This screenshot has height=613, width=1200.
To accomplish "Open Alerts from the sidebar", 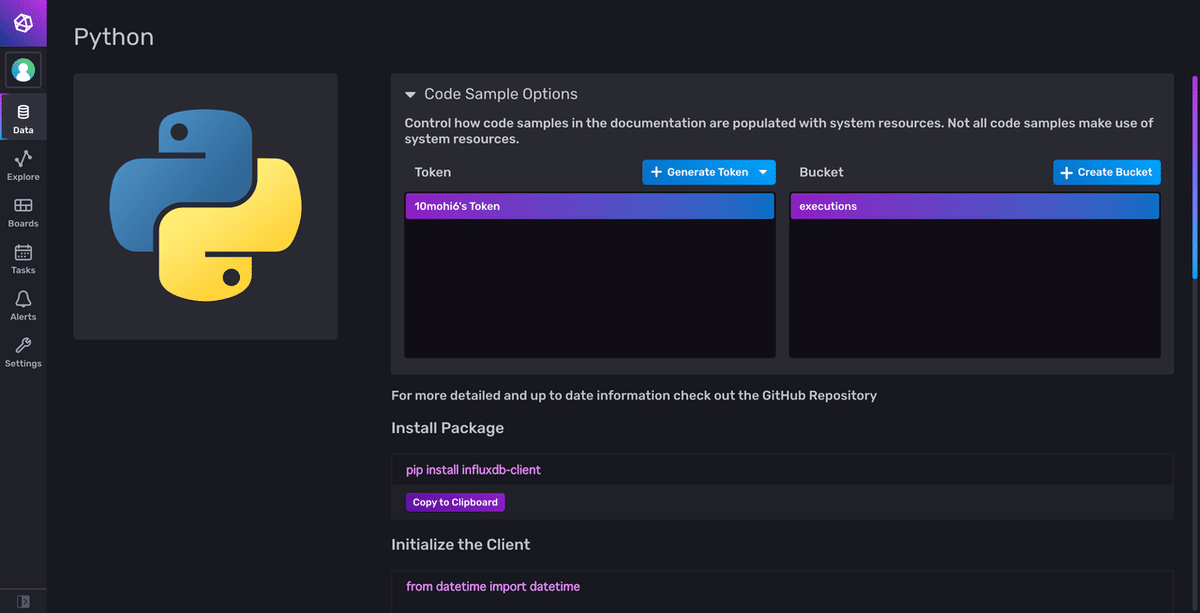I will coord(22,305).
